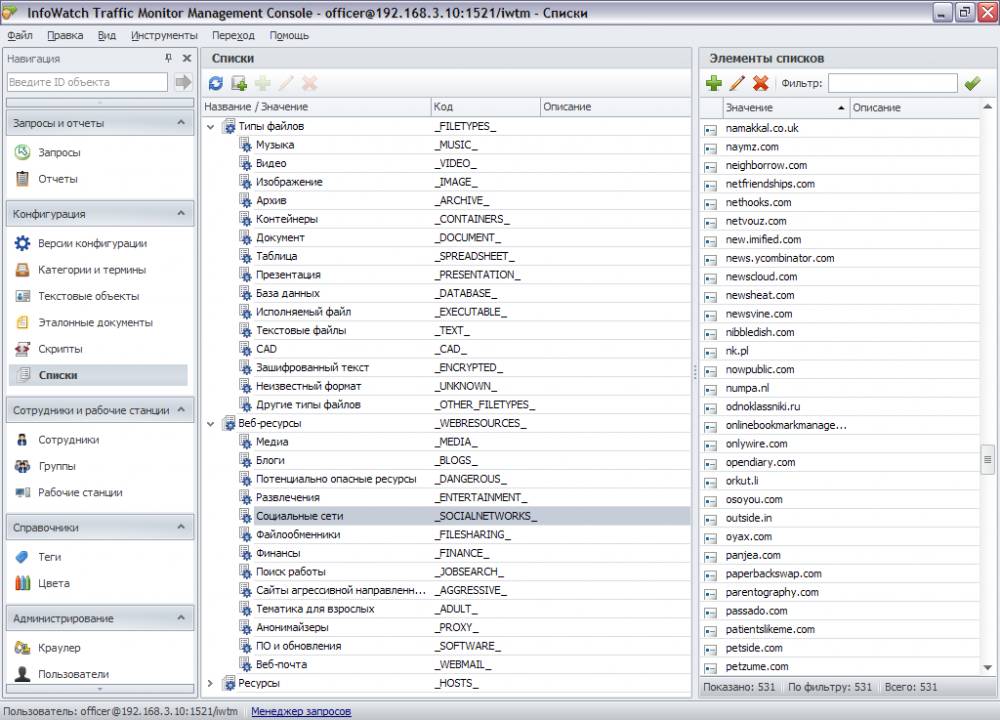Open the Переход menu

coord(233,35)
